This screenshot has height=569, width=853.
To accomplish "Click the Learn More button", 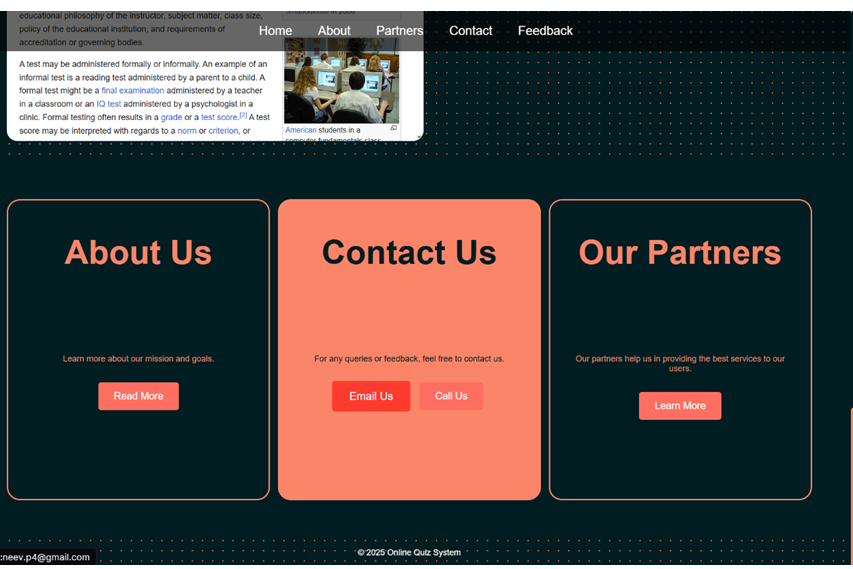I will 680,406.
